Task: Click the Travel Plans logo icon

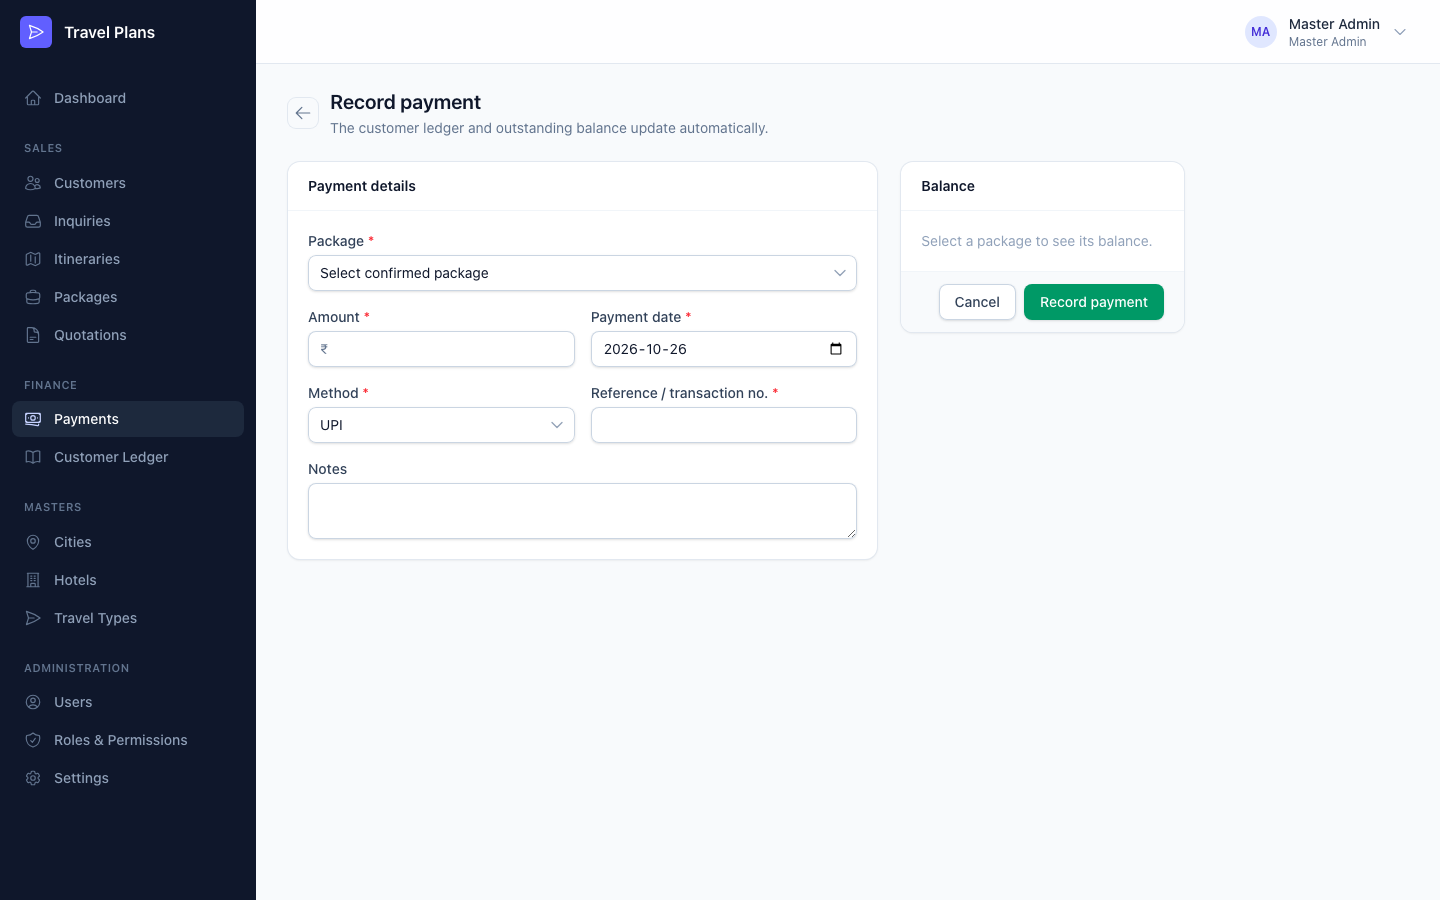Action: point(36,32)
